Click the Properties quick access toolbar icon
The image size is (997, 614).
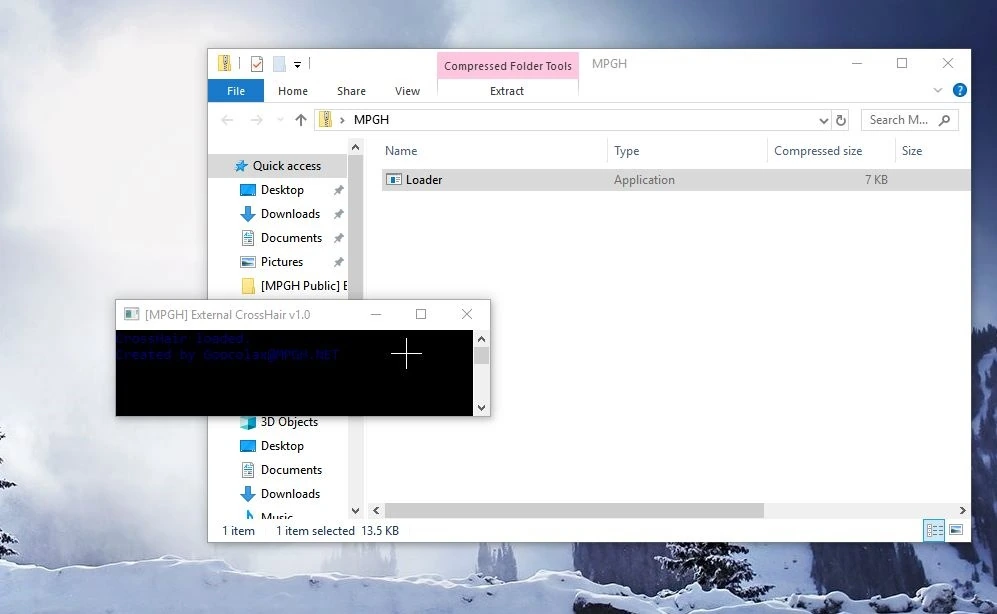click(257, 64)
